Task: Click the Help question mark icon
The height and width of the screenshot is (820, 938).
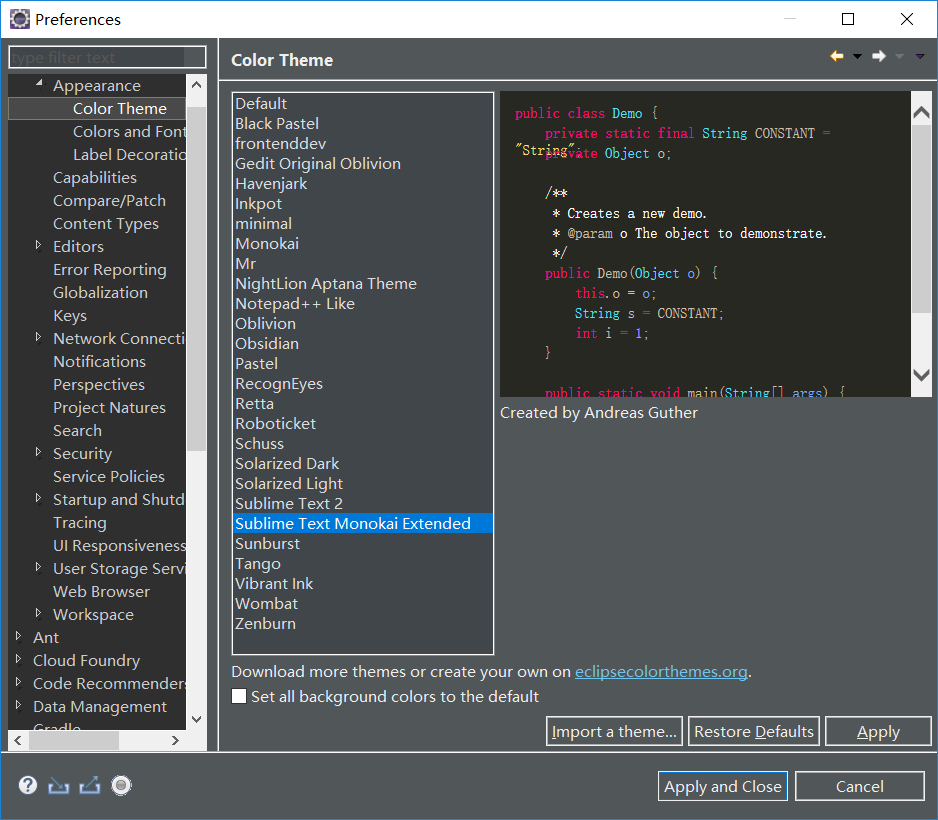Action: click(28, 785)
